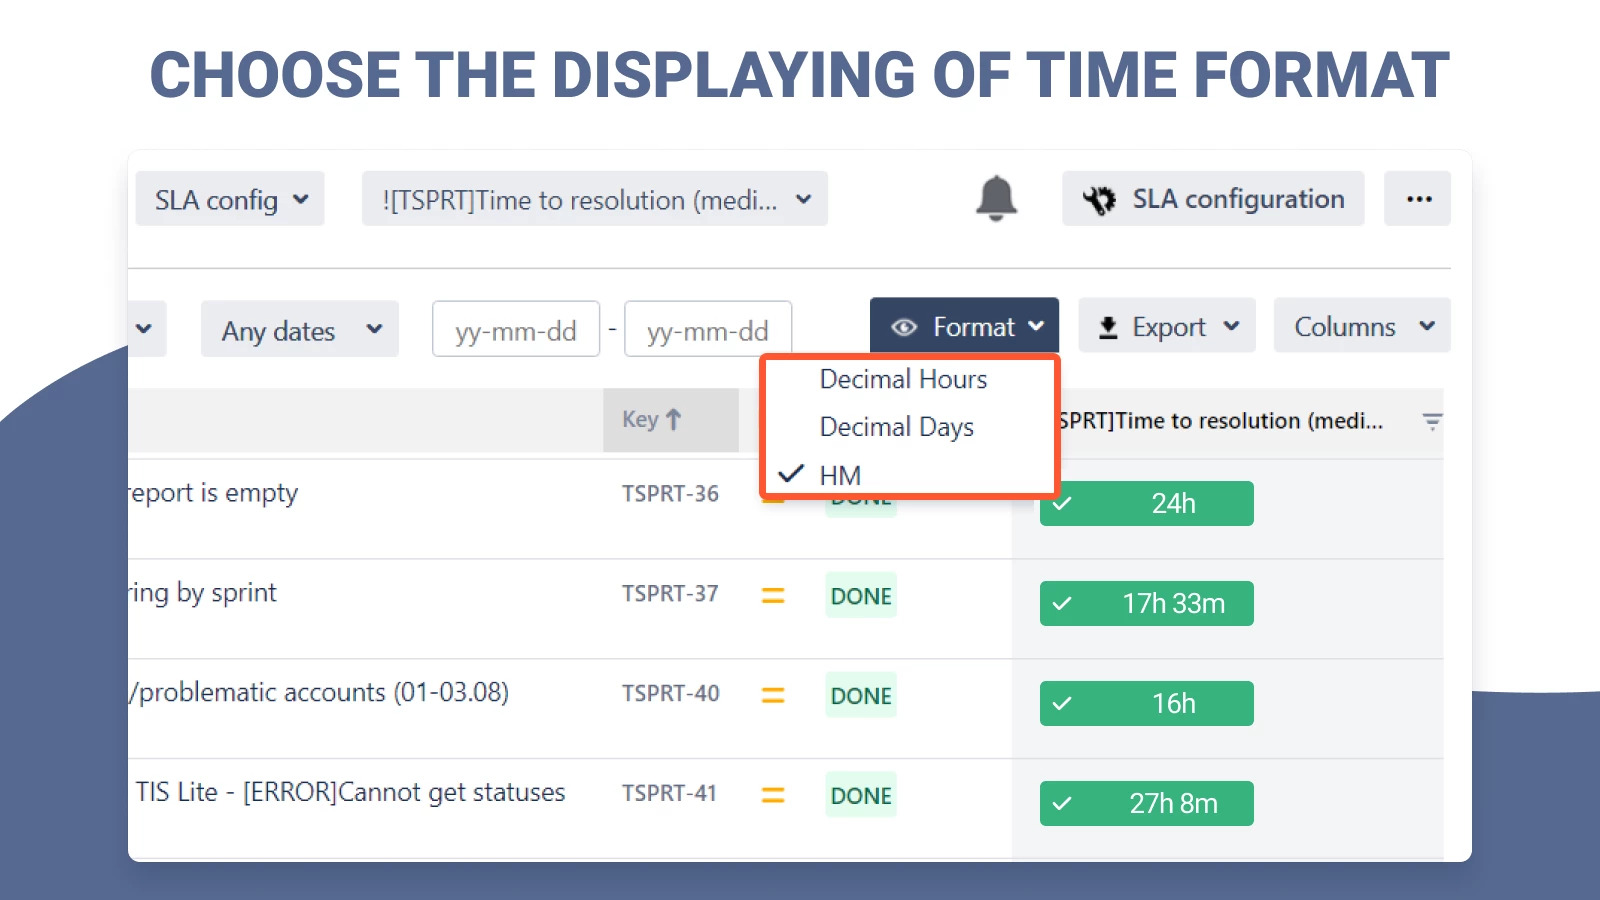Sort by the Key column header
This screenshot has height=900, width=1600.
(671, 420)
